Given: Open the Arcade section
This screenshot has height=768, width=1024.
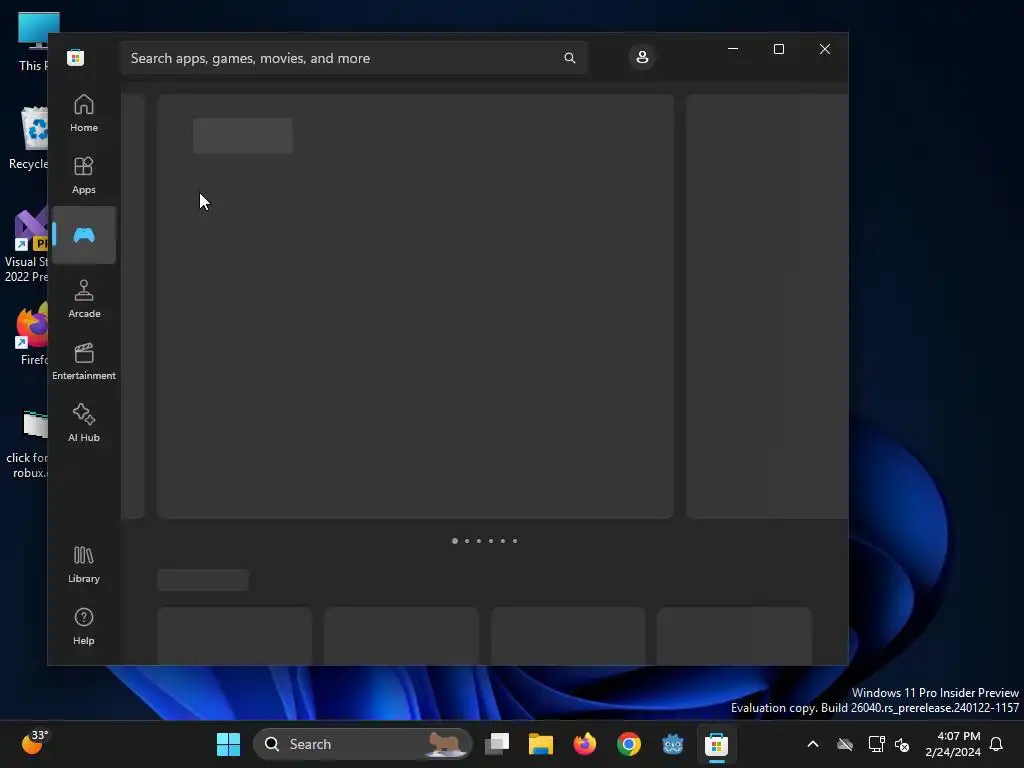Looking at the screenshot, I should pos(84,300).
